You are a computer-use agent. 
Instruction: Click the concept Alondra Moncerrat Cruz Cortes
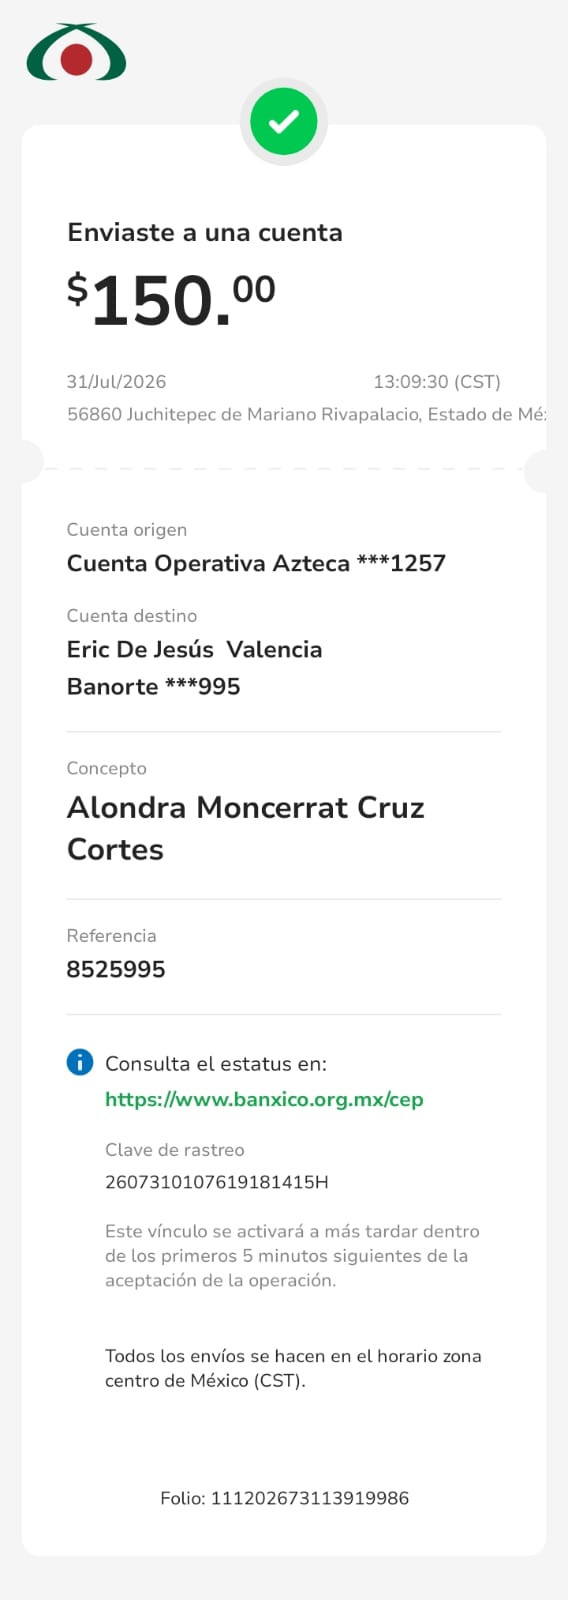(x=246, y=828)
